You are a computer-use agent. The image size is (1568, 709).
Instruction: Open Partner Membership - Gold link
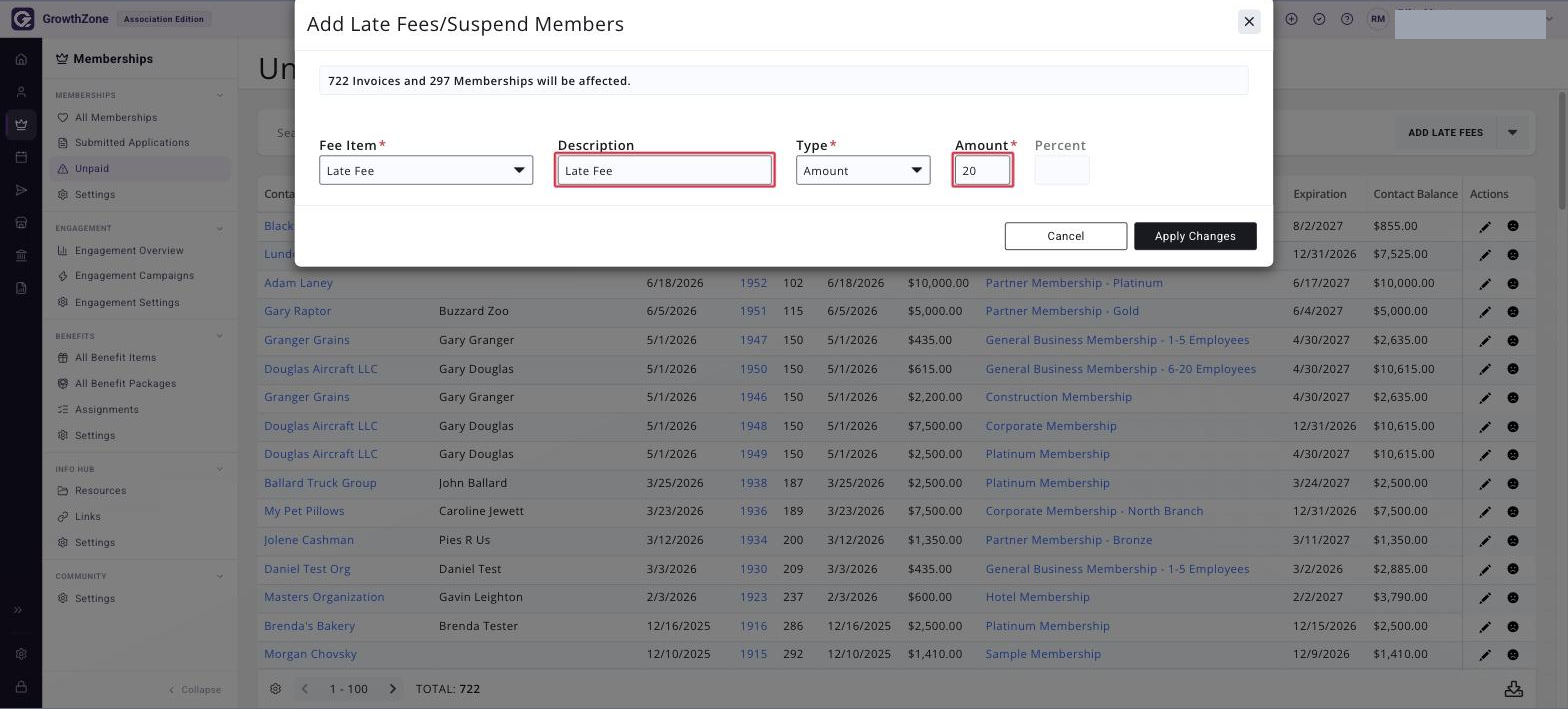coord(1062,311)
